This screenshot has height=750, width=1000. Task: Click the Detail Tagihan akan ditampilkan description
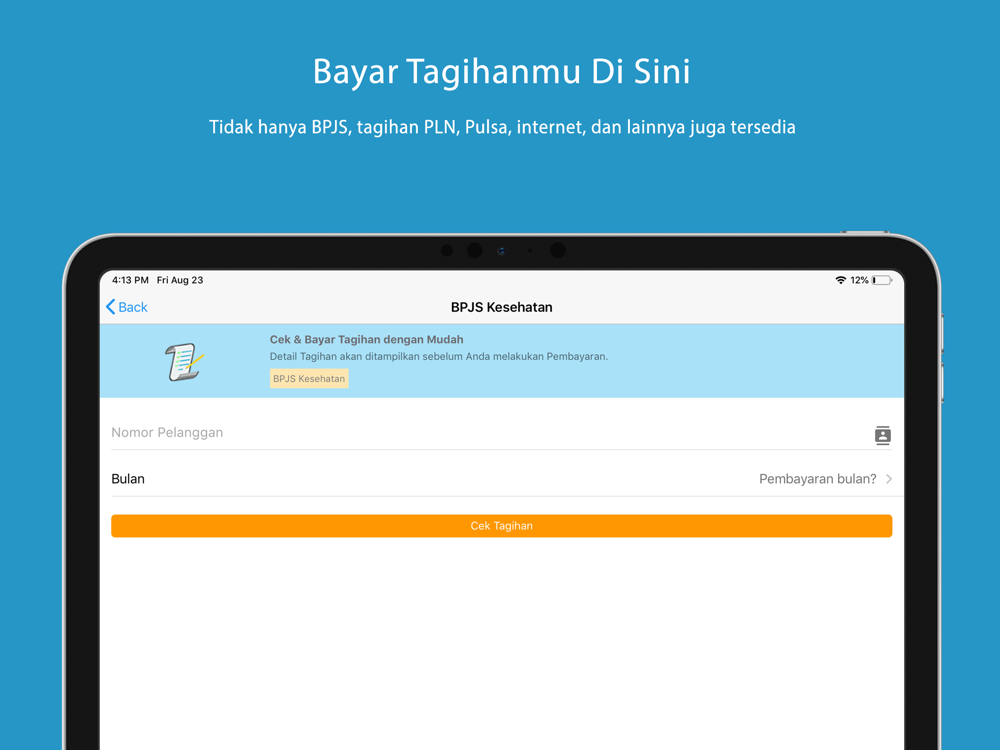pos(439,357)
